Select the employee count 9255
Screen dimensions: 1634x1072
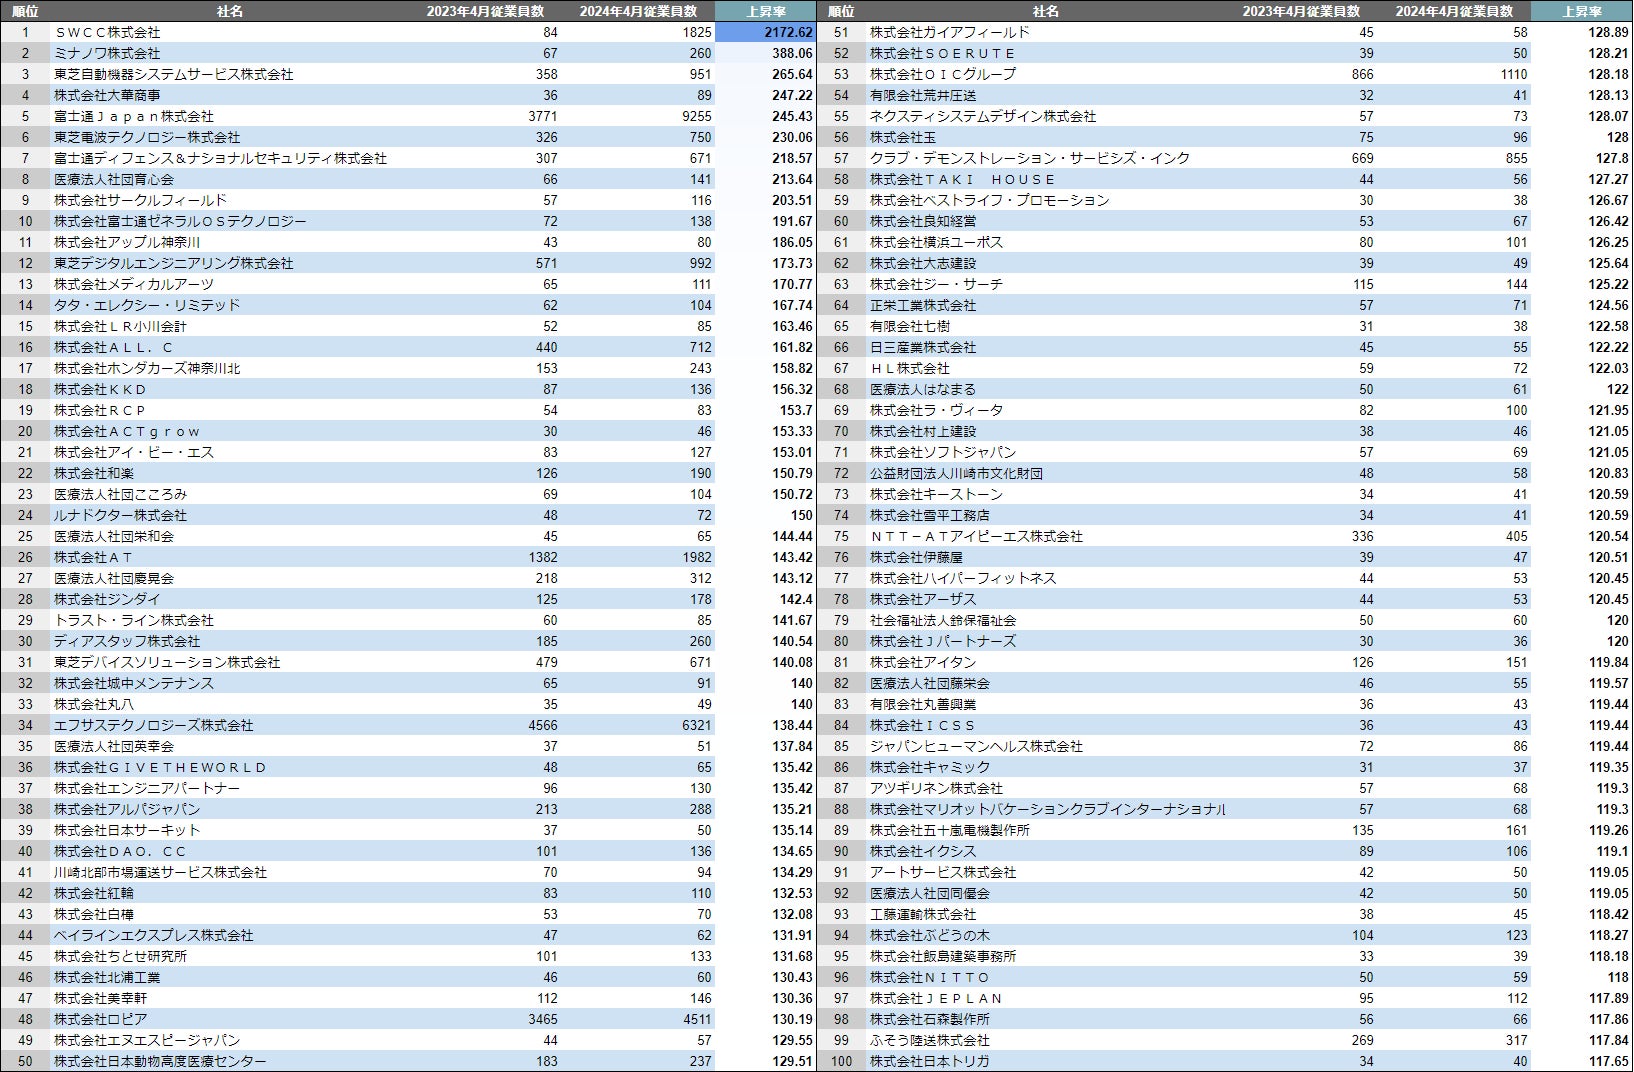point(697,116)
